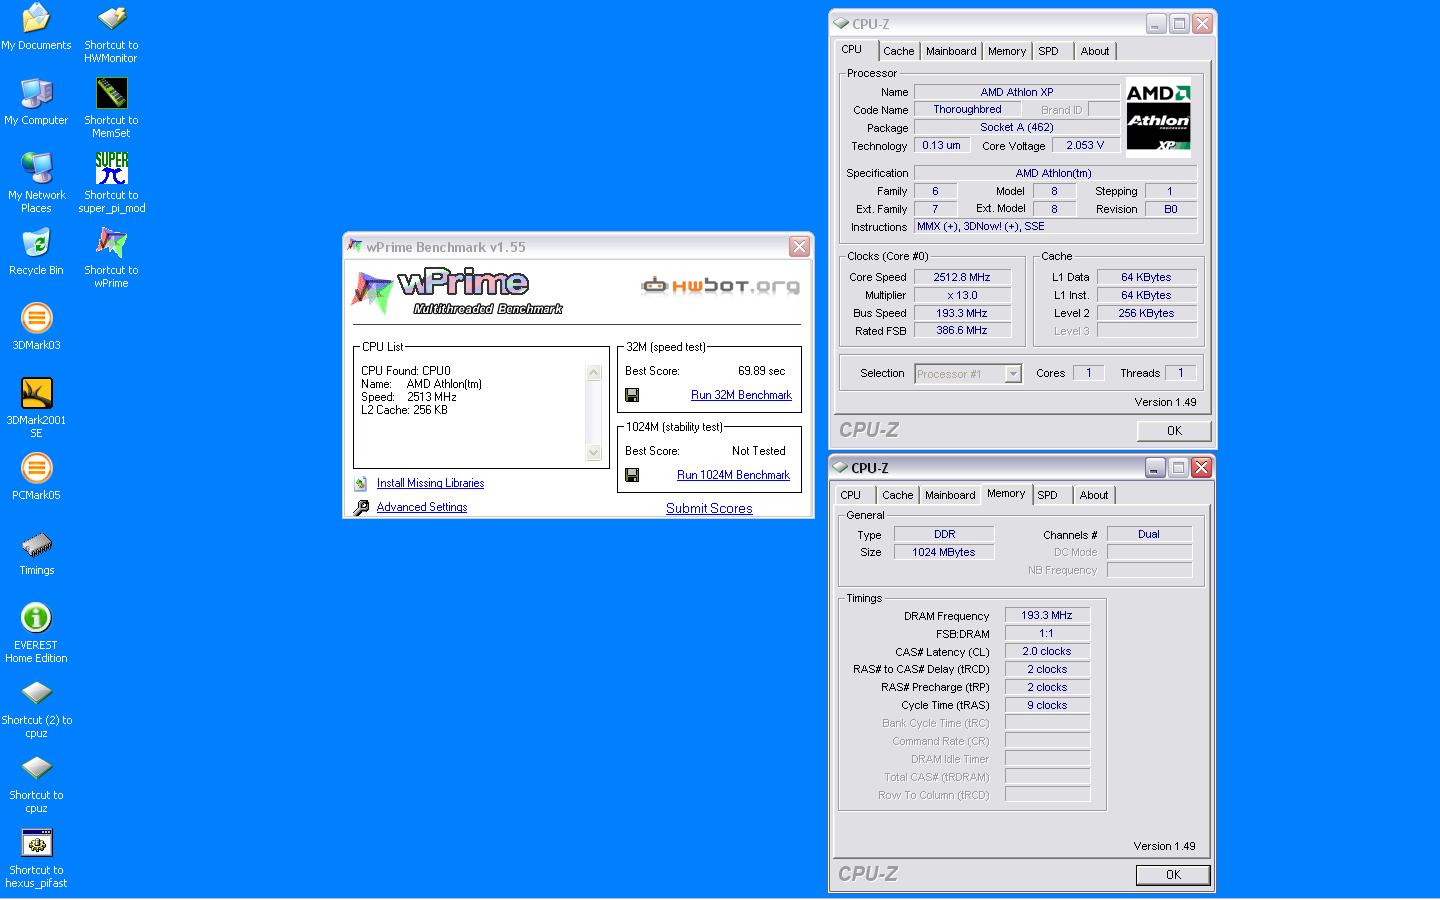Click CPU List scrollbar up arrow
1440x900 pixels.
(x=594, y=373)
